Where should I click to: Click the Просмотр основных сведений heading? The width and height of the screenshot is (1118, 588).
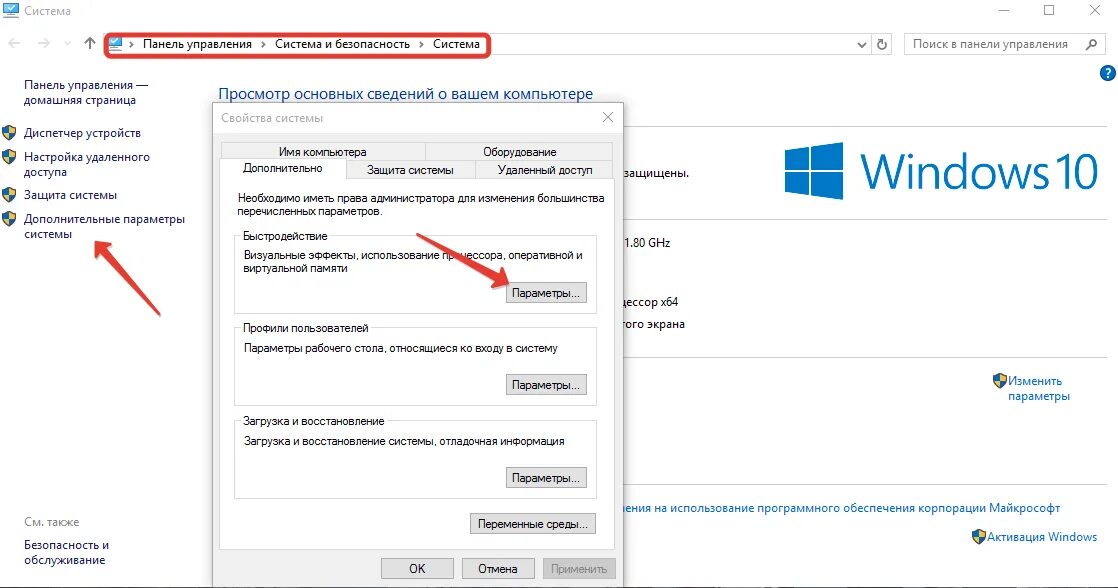405,94
